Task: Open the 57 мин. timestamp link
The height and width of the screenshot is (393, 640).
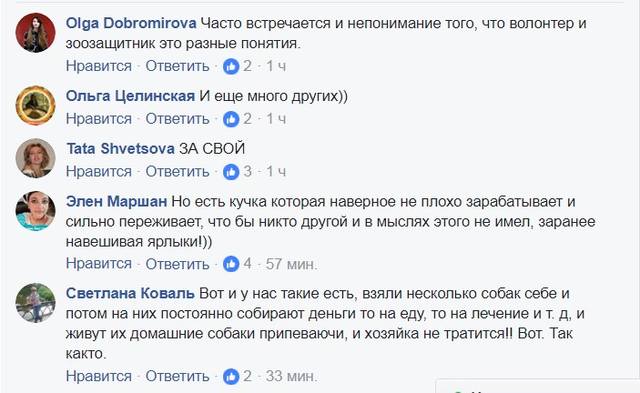Action: [x=291, y=264]
